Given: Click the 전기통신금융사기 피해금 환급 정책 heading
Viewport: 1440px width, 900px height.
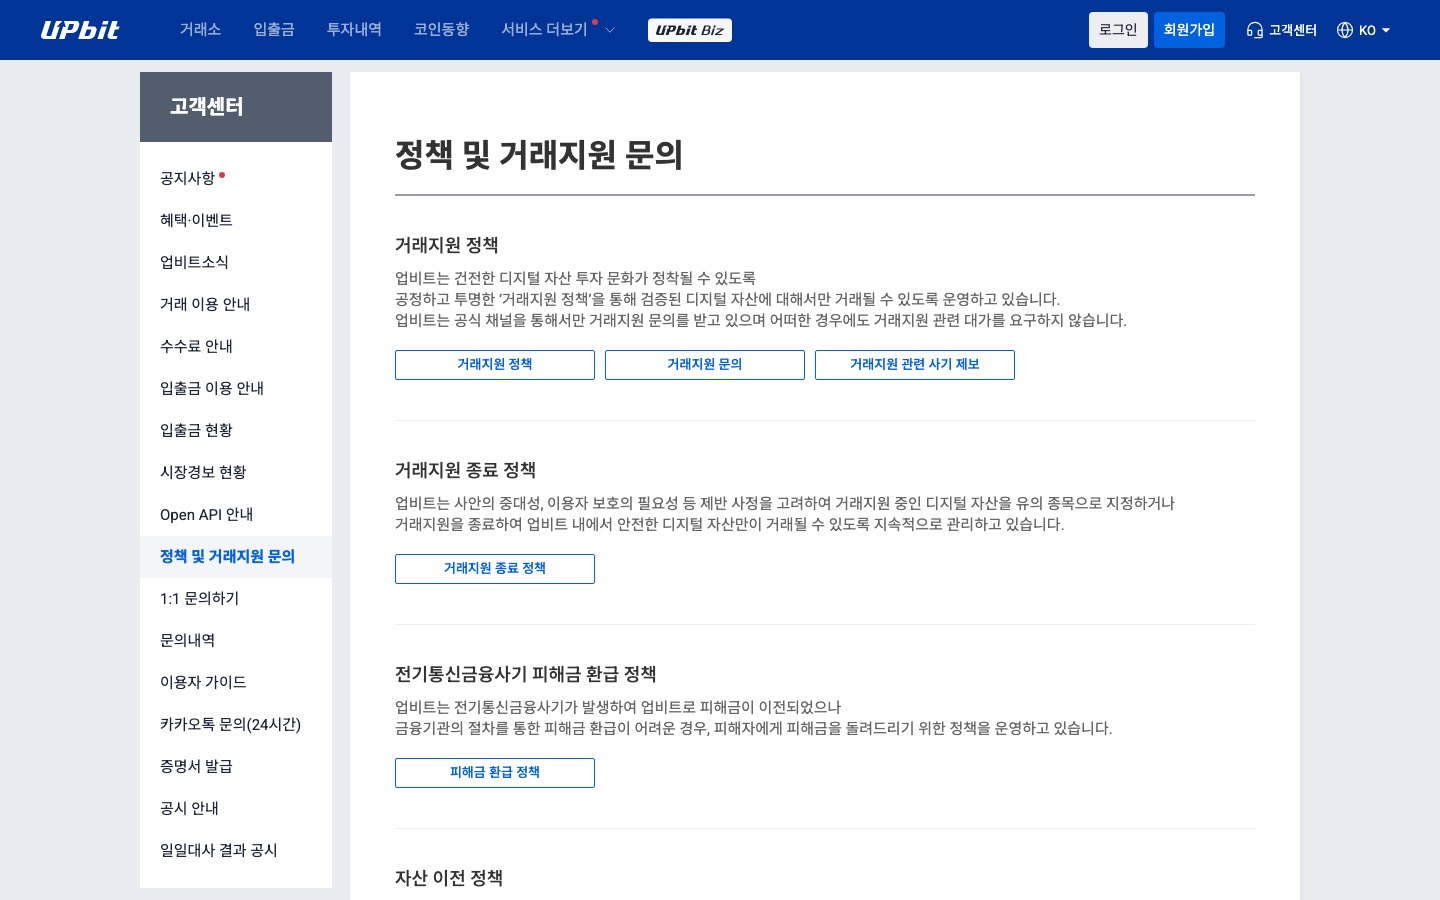Looking at the screenshot, I should click(x=526, y=674).
